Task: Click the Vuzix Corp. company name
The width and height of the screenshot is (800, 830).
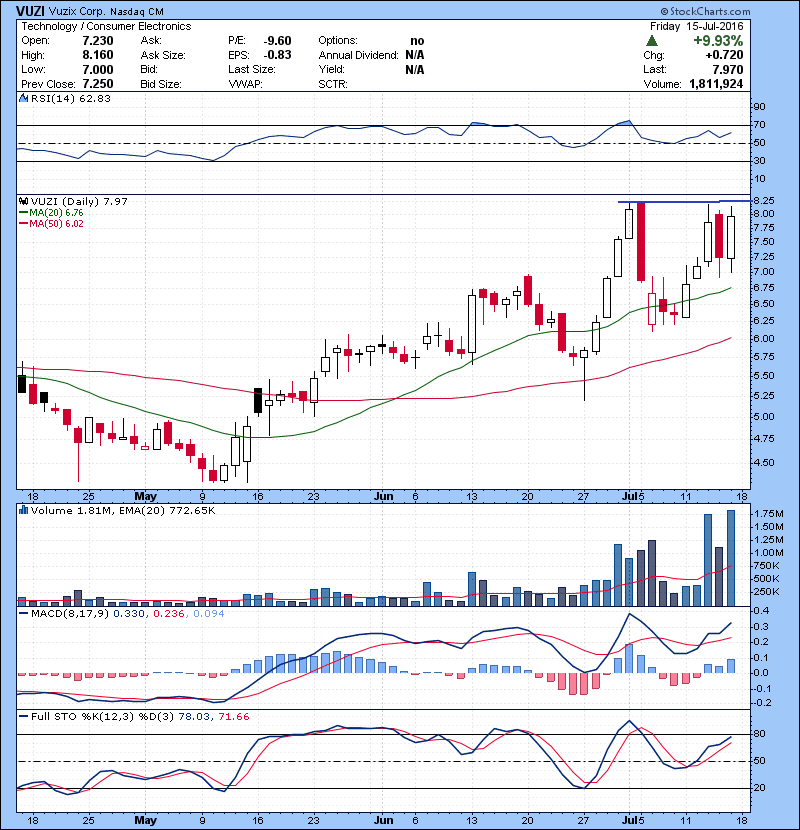Action: pos(79,12)
